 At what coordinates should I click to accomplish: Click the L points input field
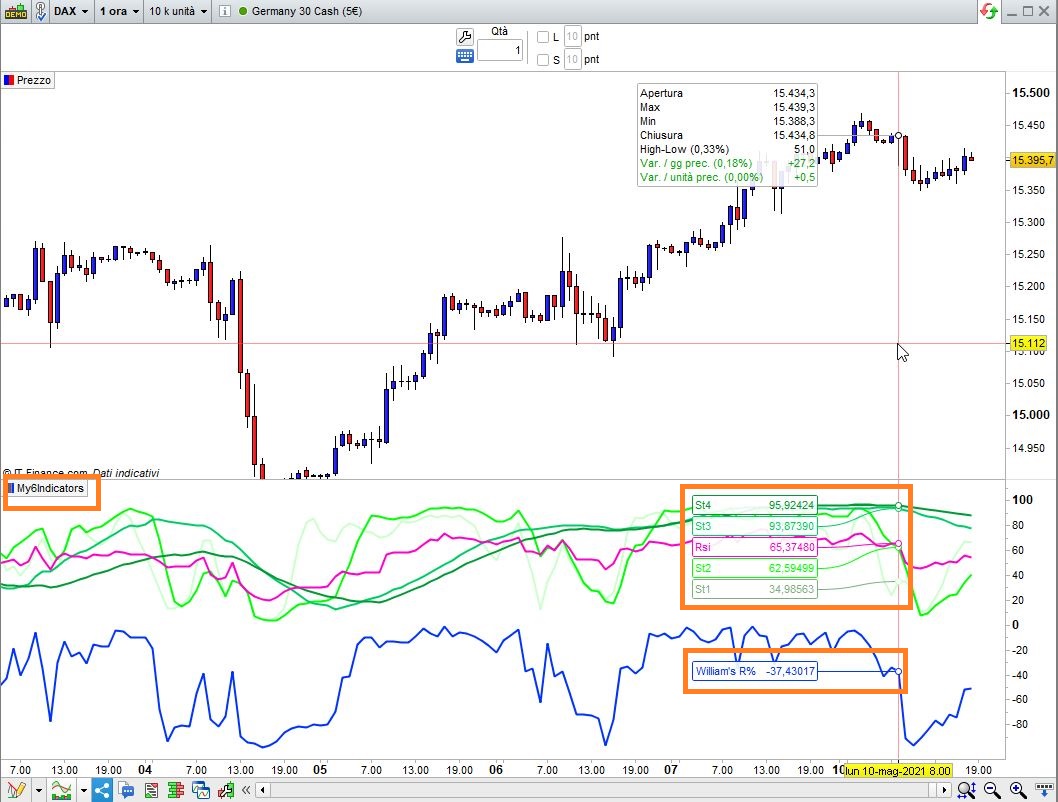[x=572, y=36]
